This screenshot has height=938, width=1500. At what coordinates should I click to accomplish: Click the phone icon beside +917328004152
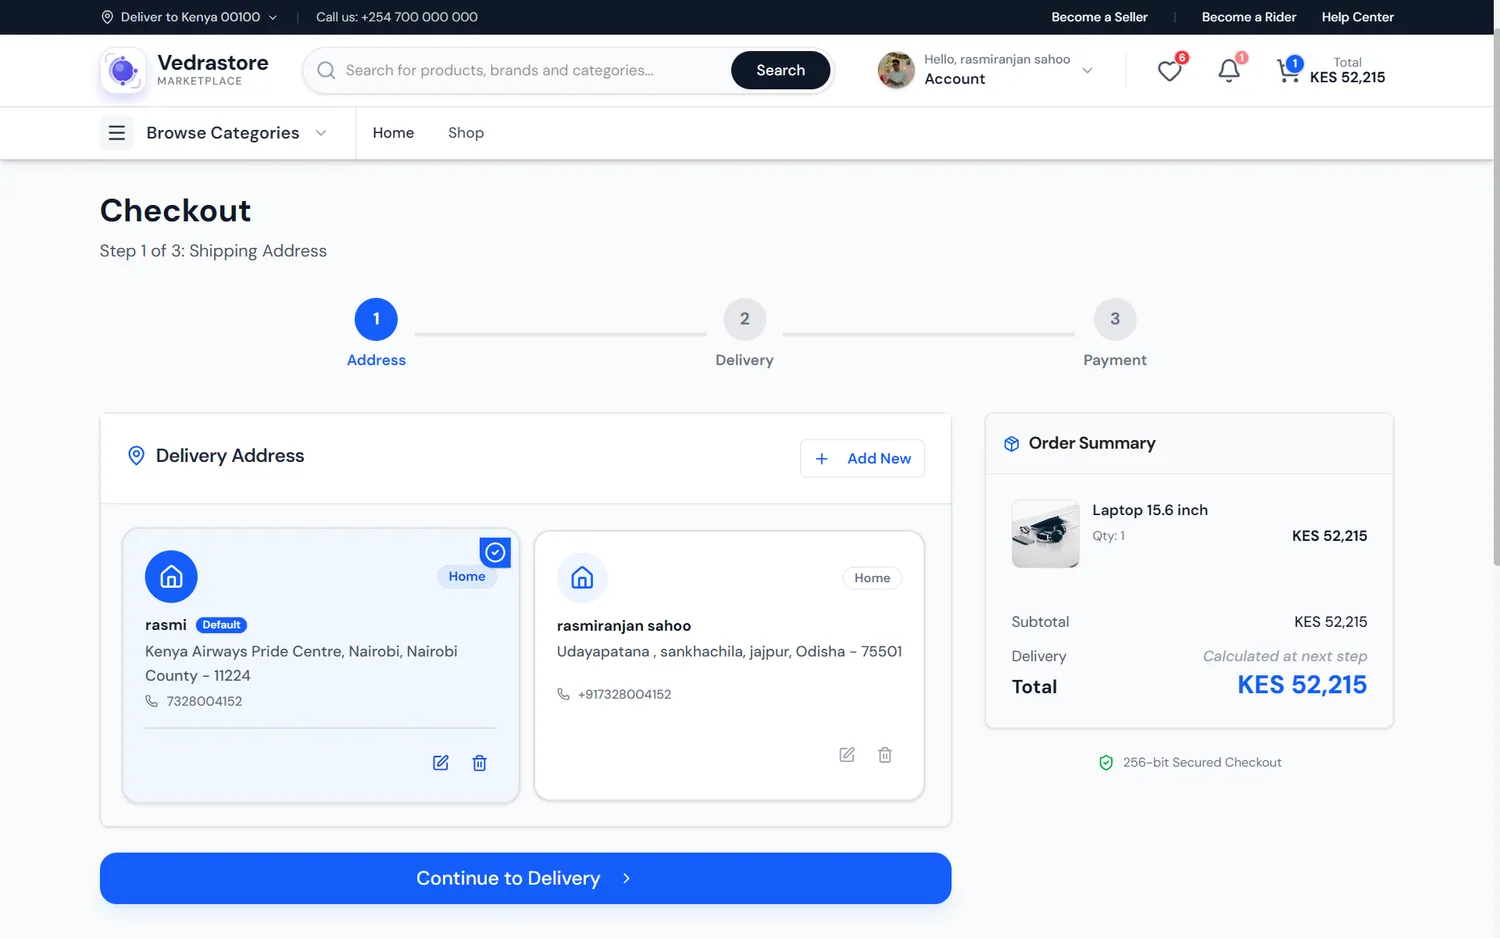pos(563,694)
